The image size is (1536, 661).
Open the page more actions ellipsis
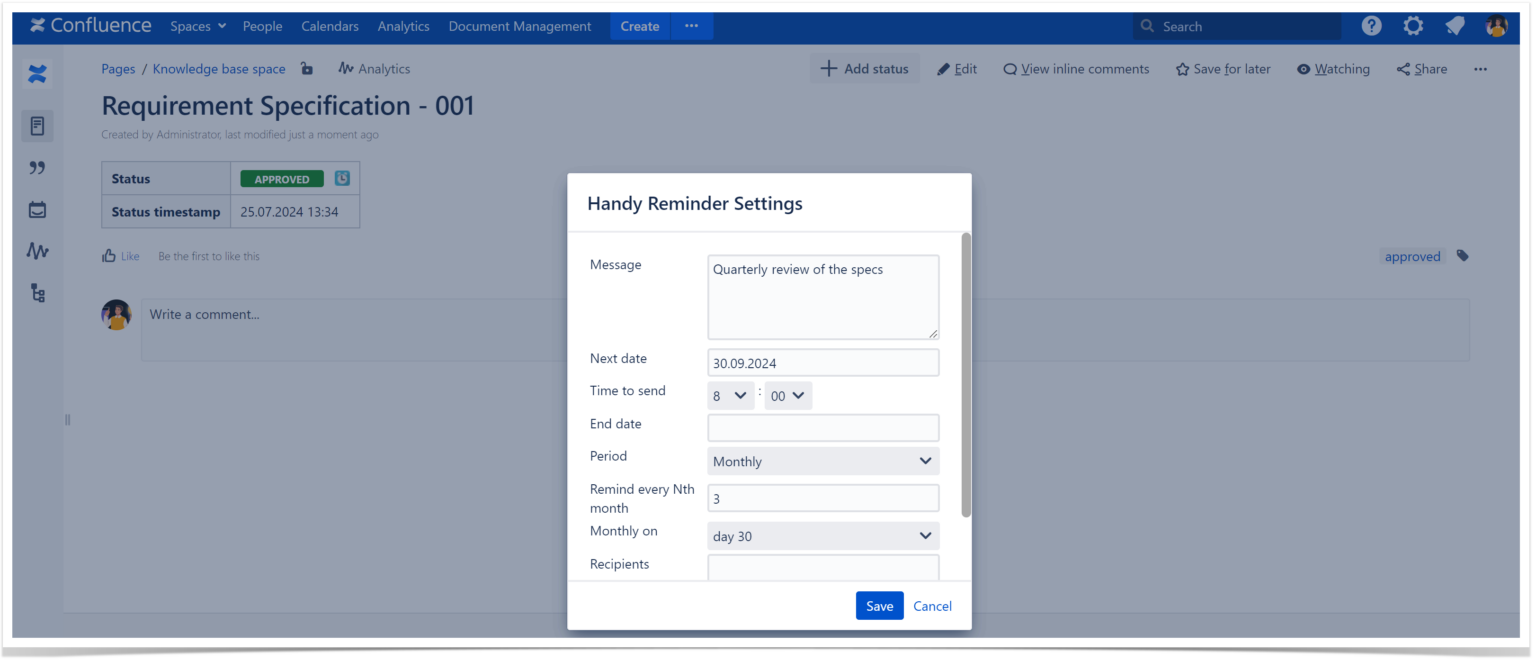1480,69
